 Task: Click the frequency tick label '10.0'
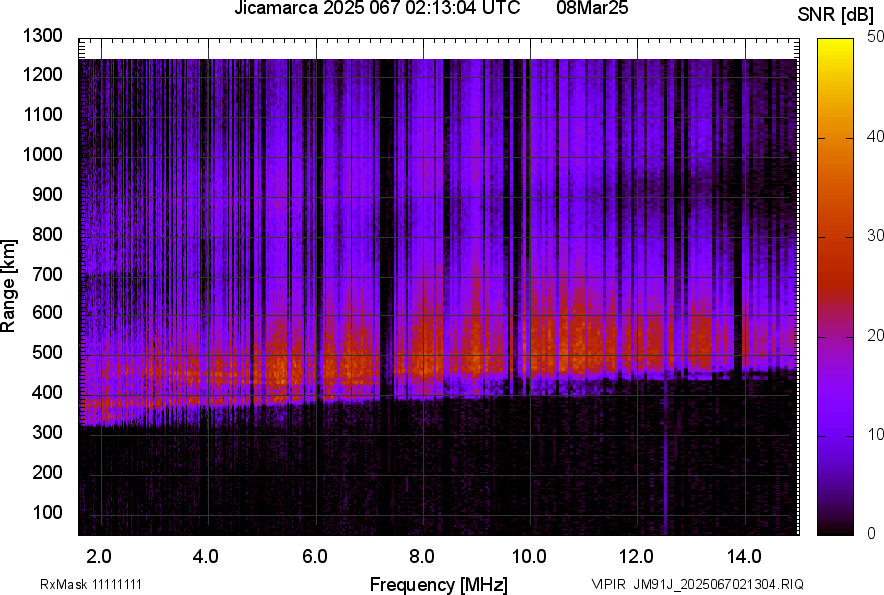(x=529, y=557)
